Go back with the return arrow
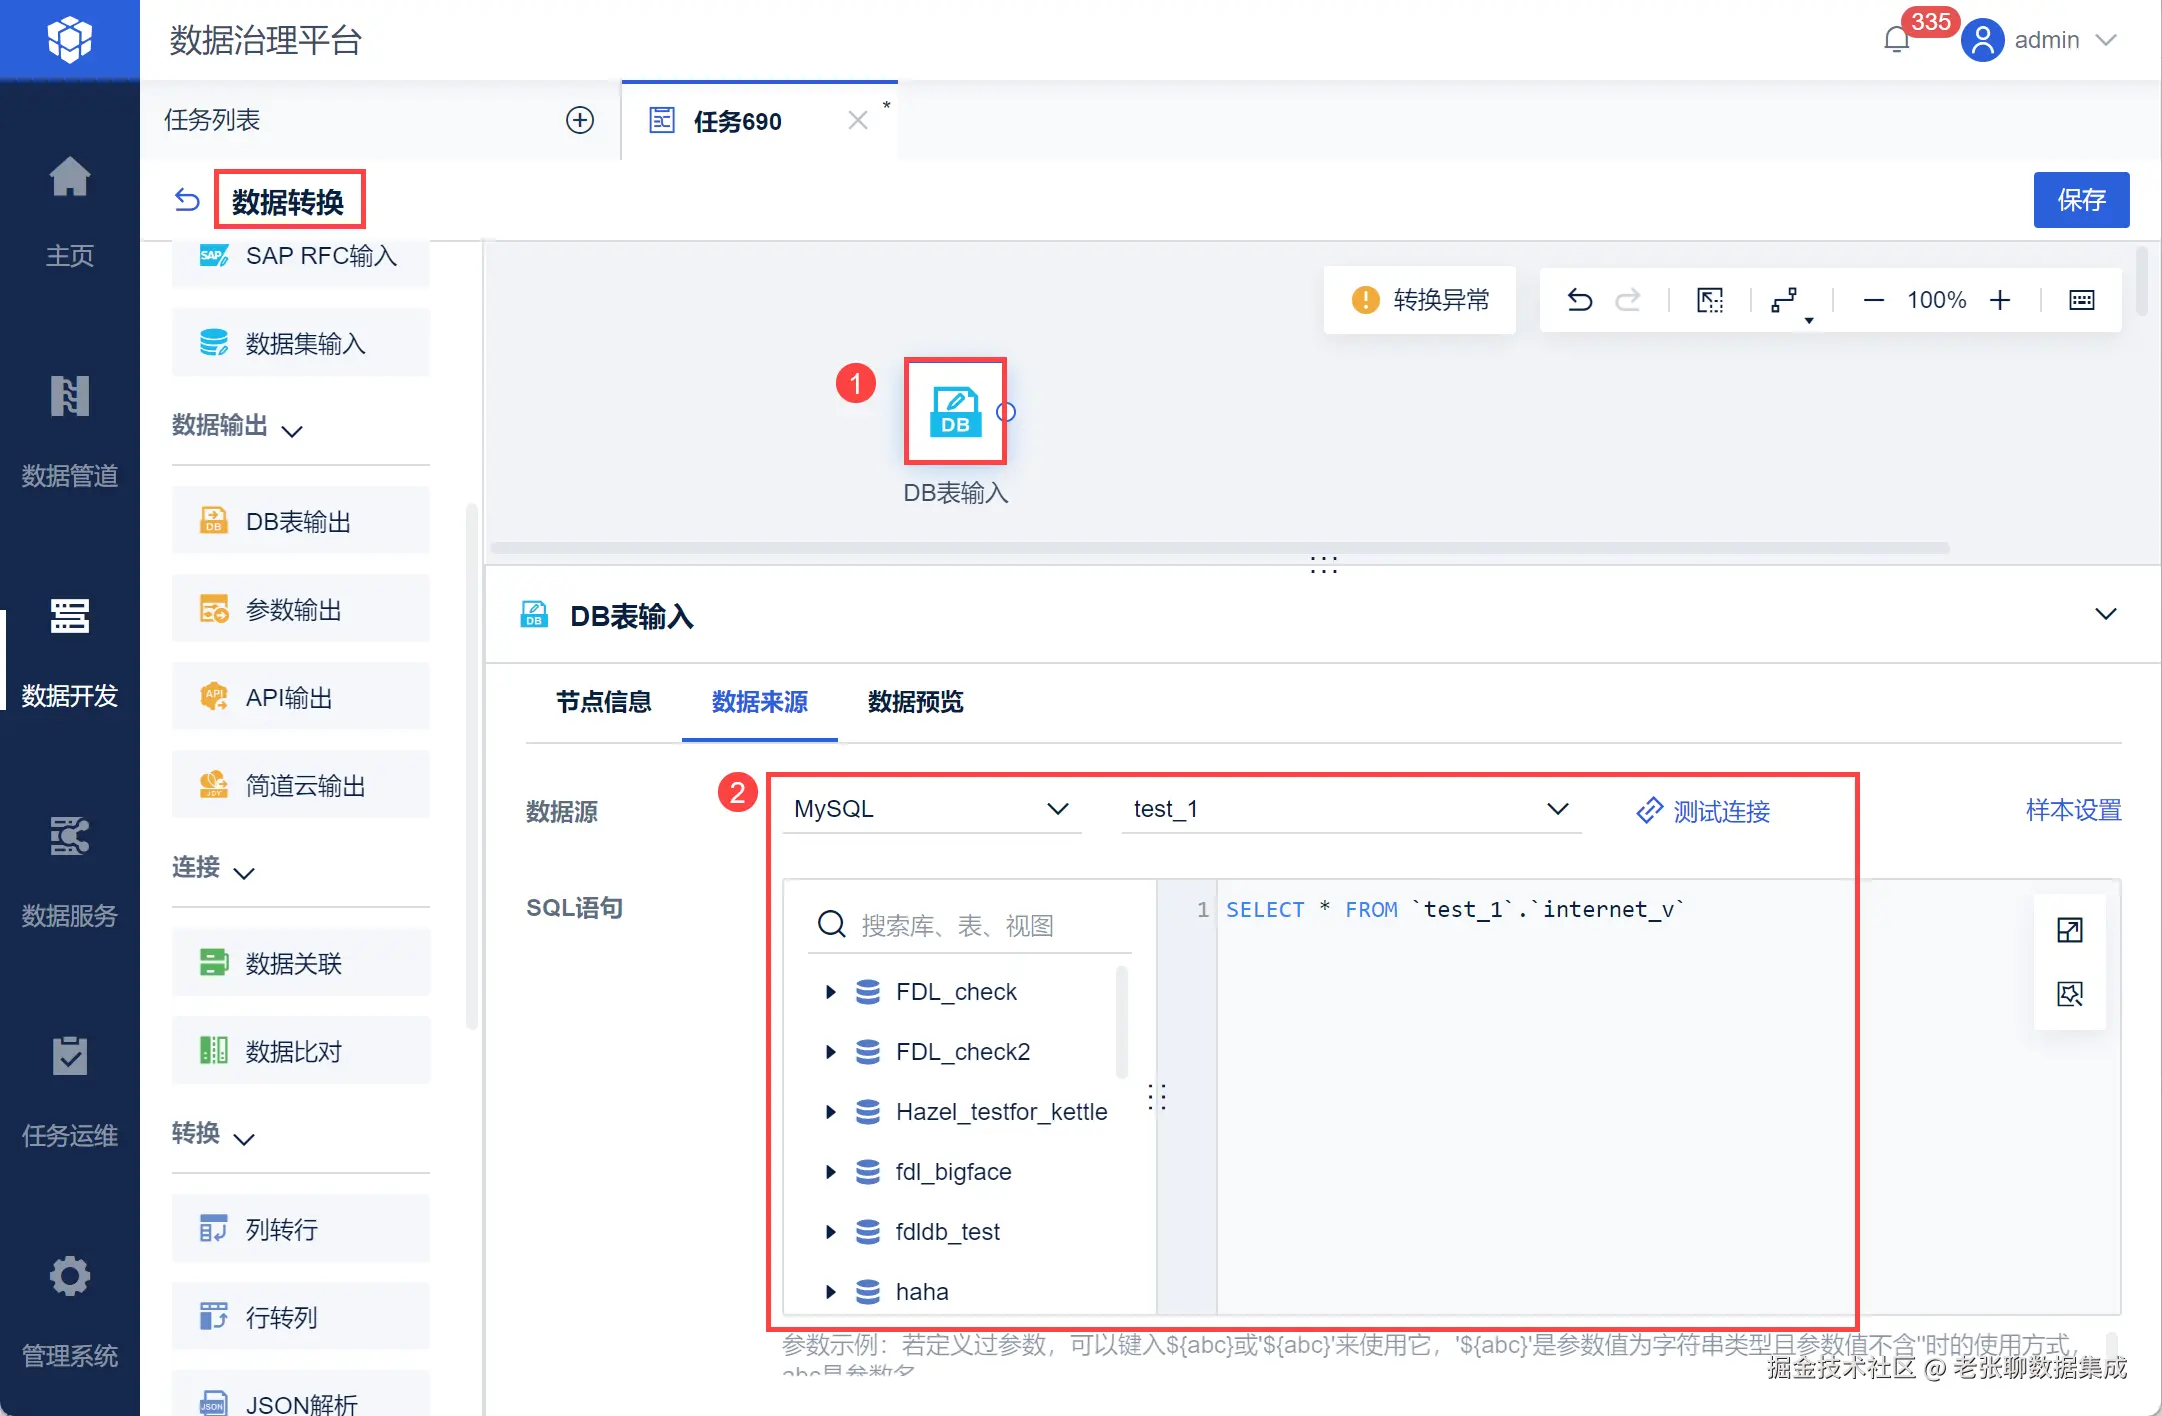This screenshot has width=2162, height=1416. point(187,200)
